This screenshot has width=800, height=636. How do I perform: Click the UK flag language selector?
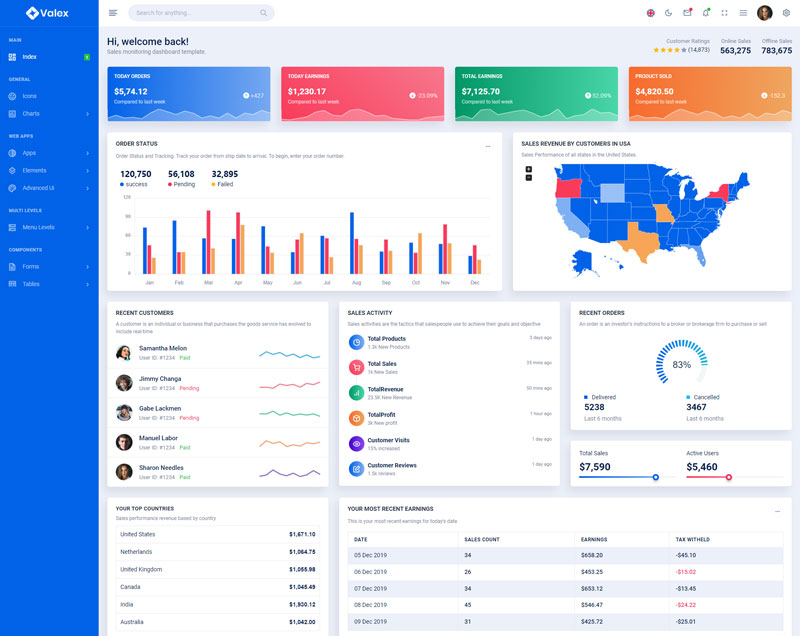point(650,13)
